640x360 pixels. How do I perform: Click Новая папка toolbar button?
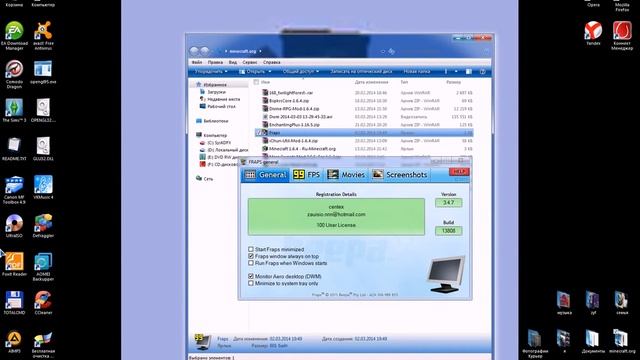tap(416, 71)
